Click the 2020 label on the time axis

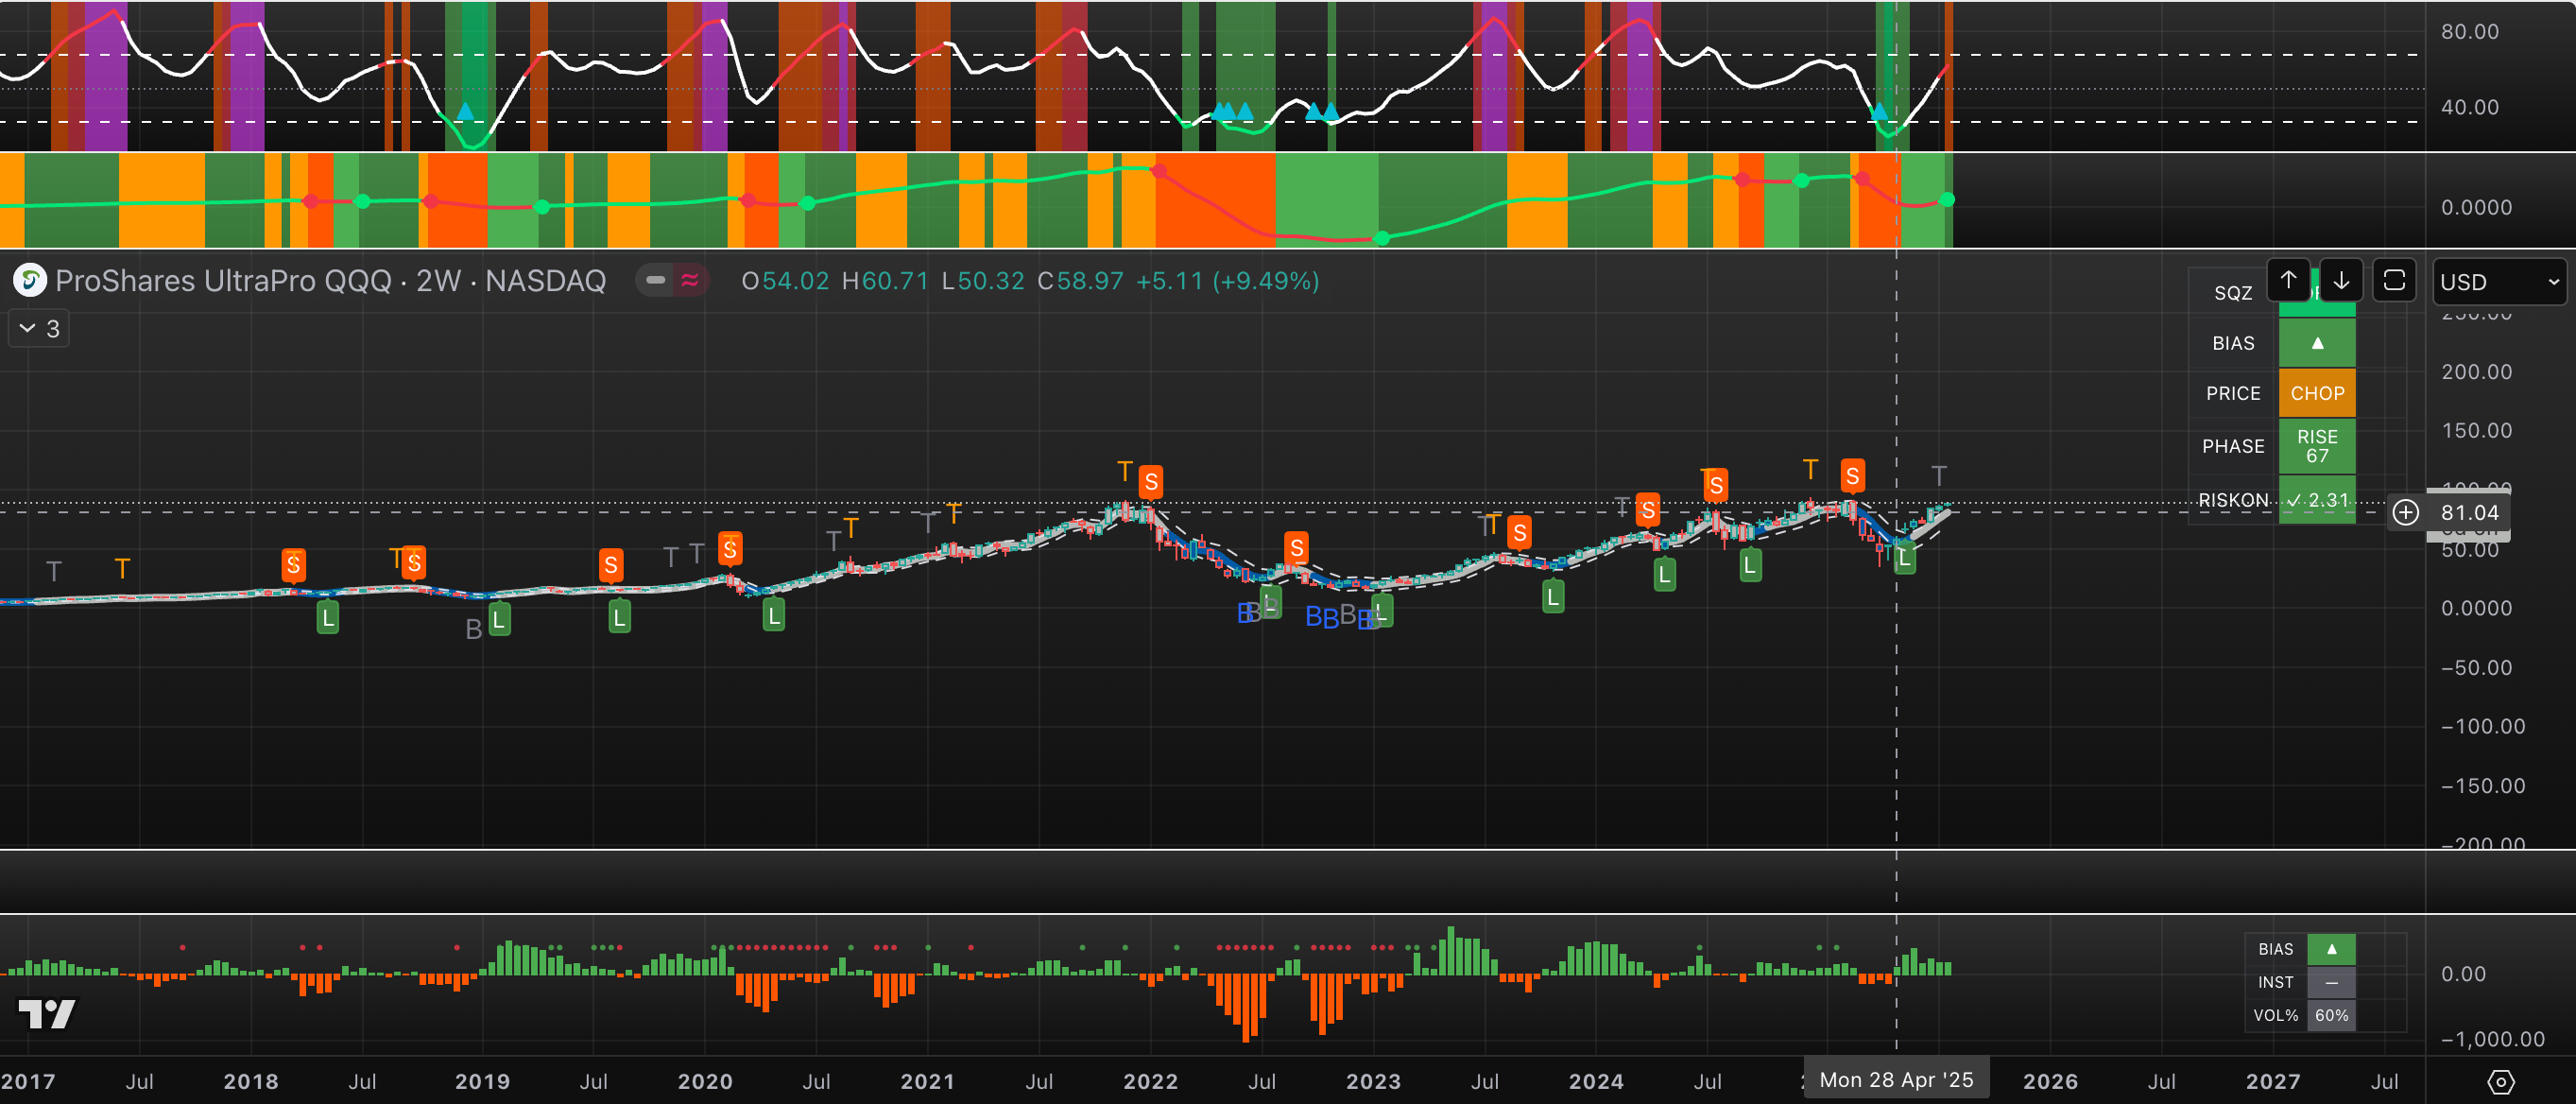point(706,1081)
